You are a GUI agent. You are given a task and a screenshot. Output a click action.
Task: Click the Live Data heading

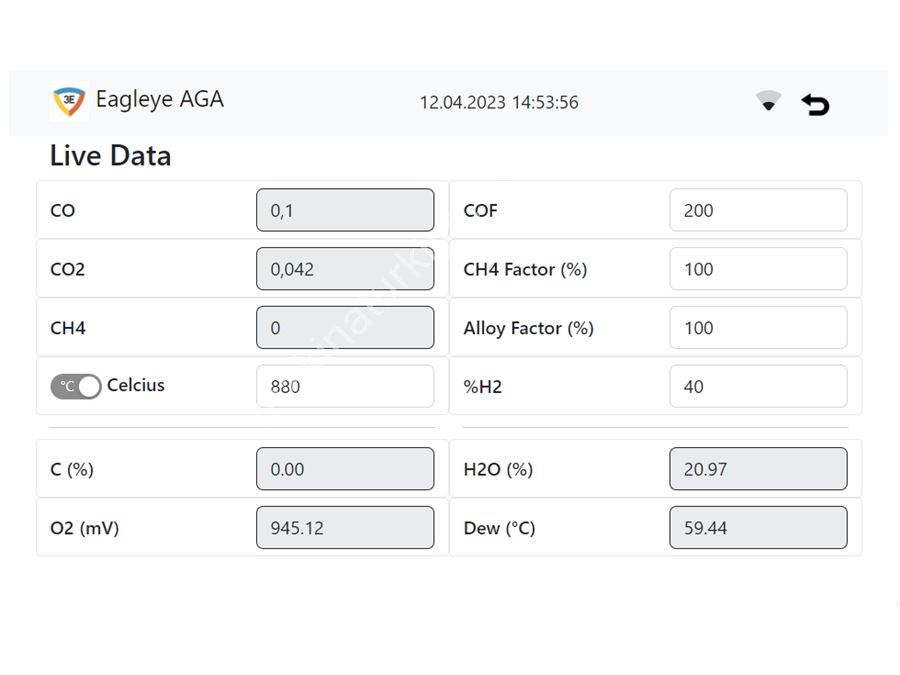click(x=110, y=156)
